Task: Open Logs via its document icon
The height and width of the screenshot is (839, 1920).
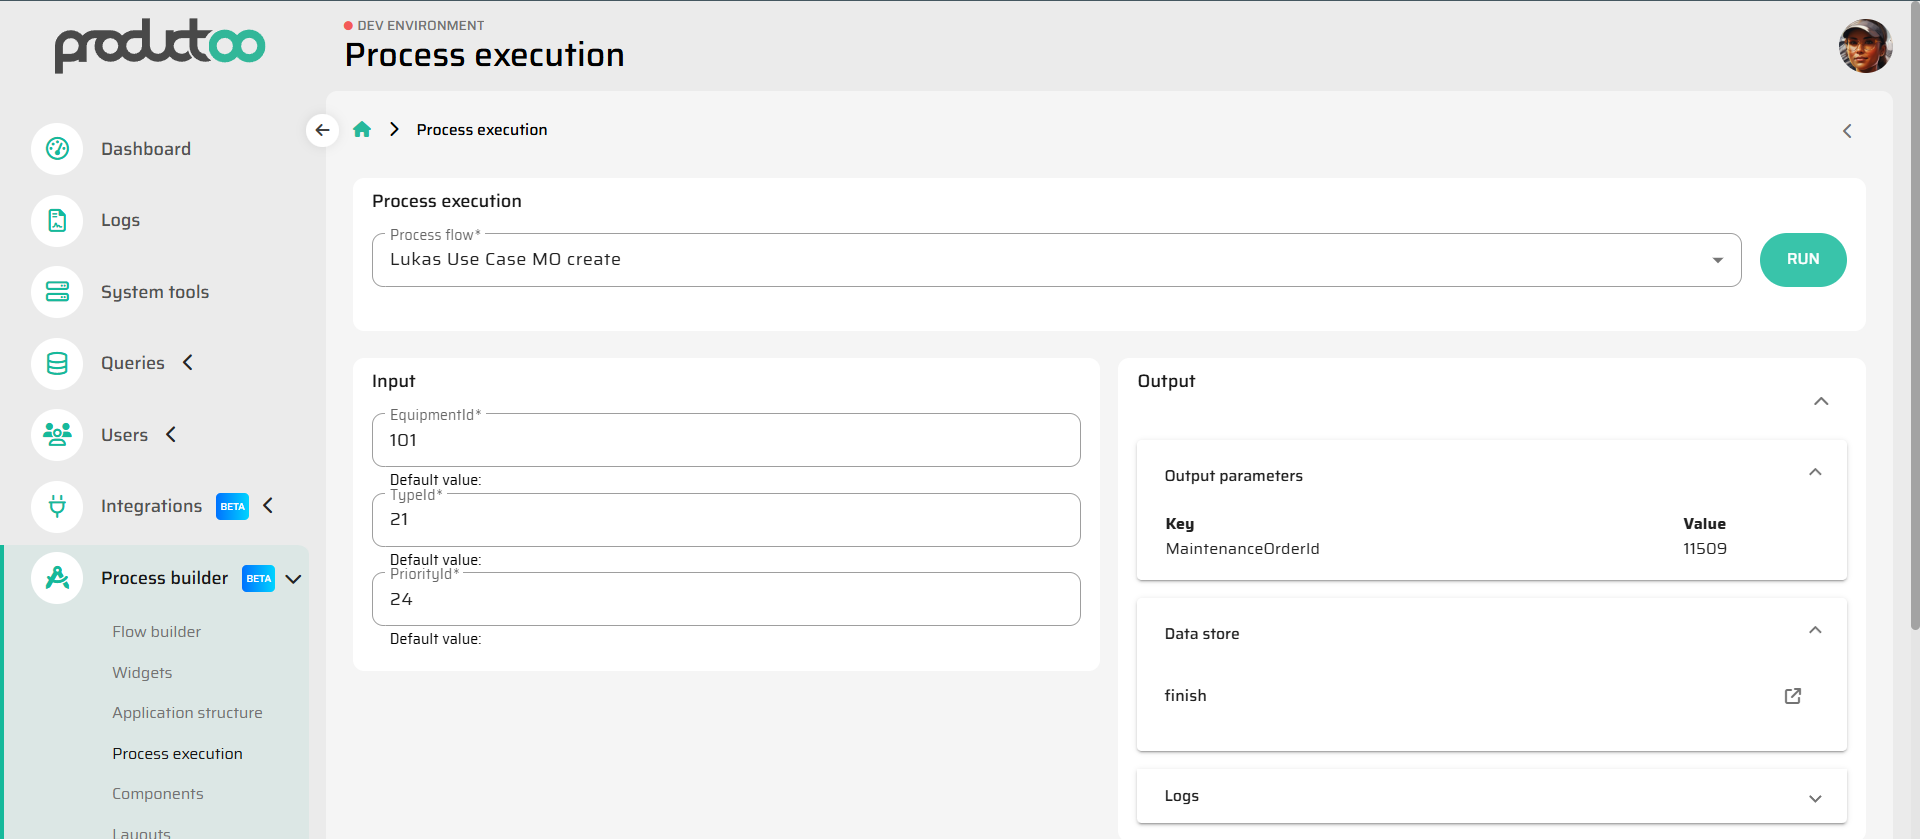Action: (57, 221)
